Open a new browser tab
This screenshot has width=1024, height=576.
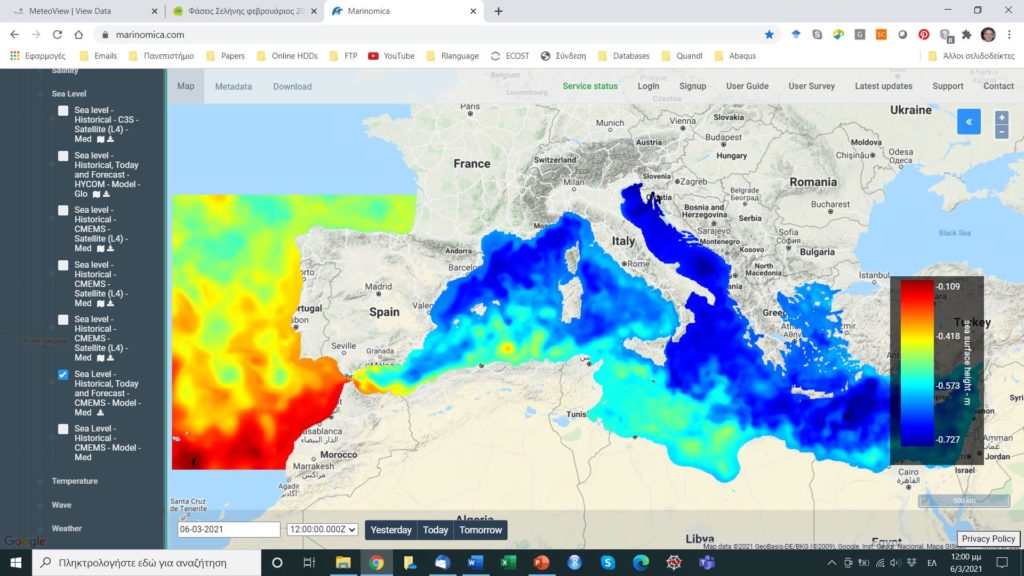[498, 11]
